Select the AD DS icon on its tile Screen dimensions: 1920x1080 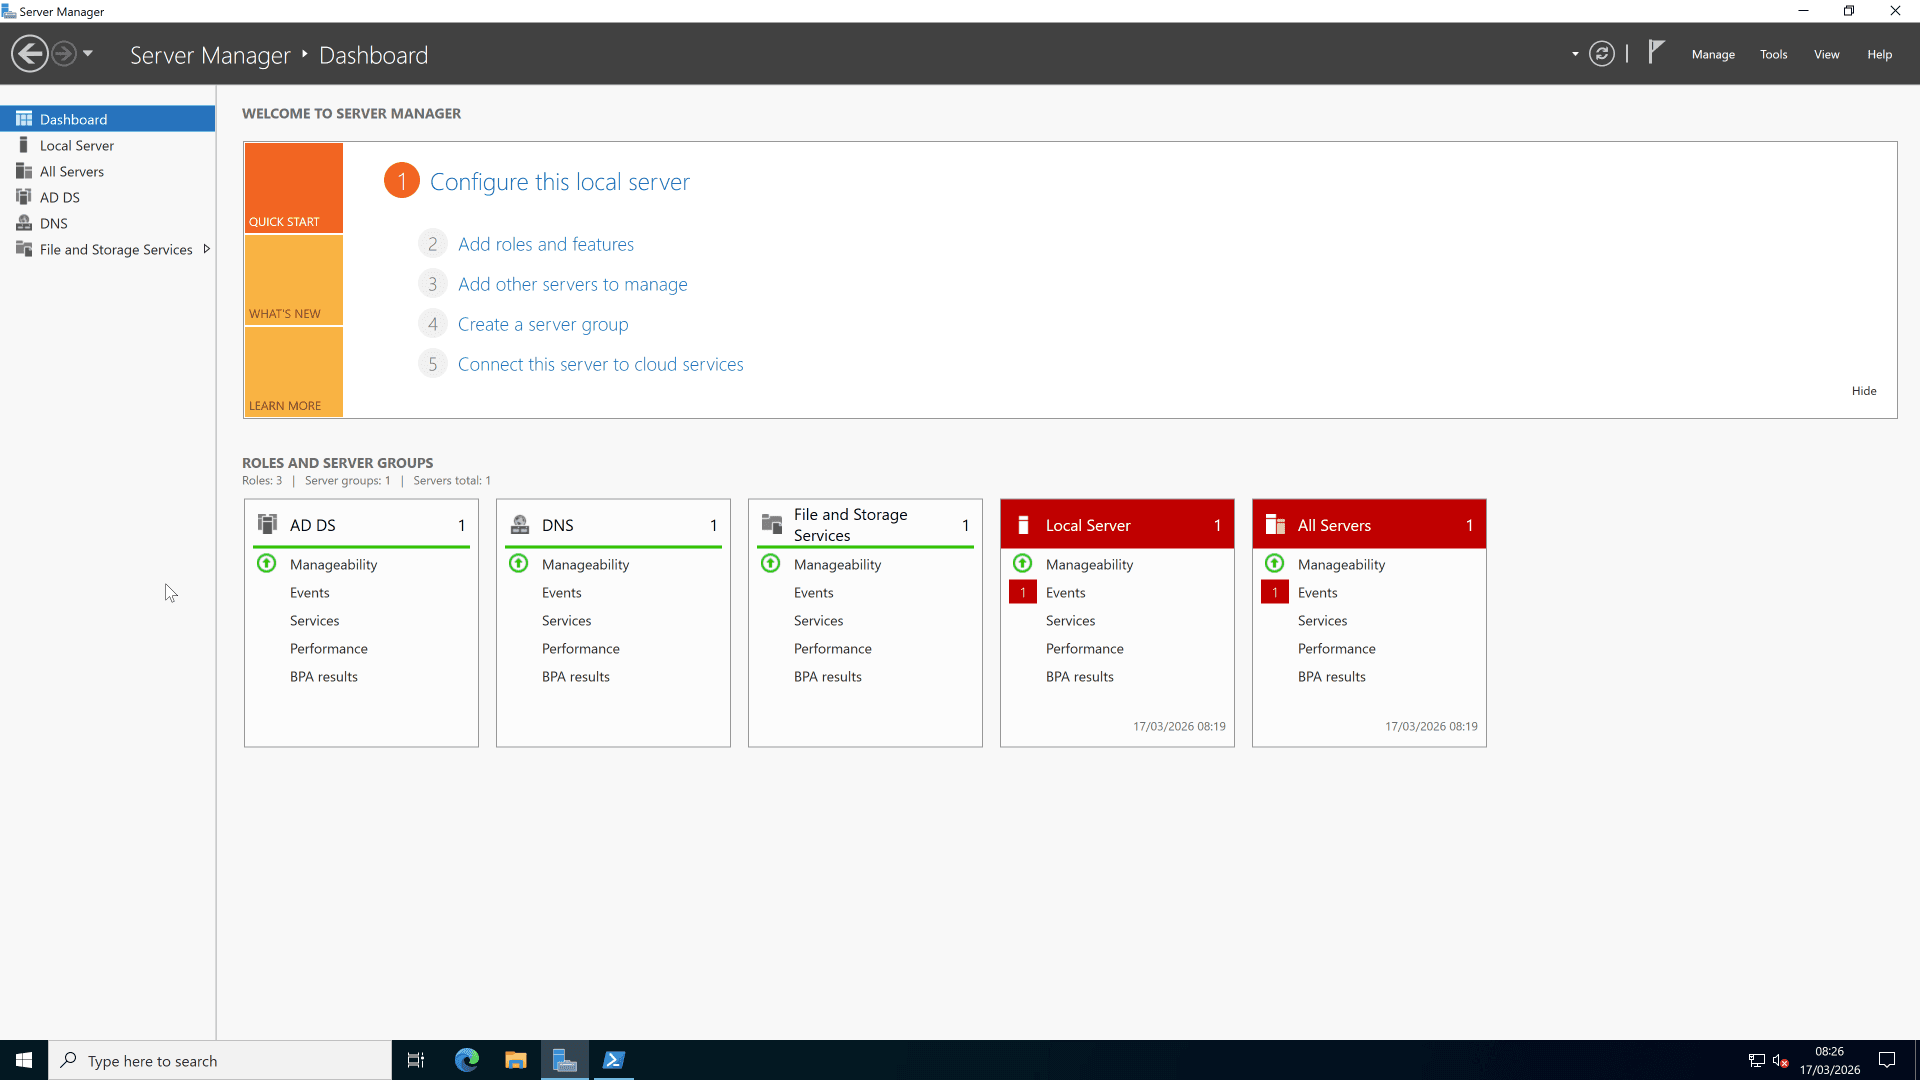(x=267, y=523)
